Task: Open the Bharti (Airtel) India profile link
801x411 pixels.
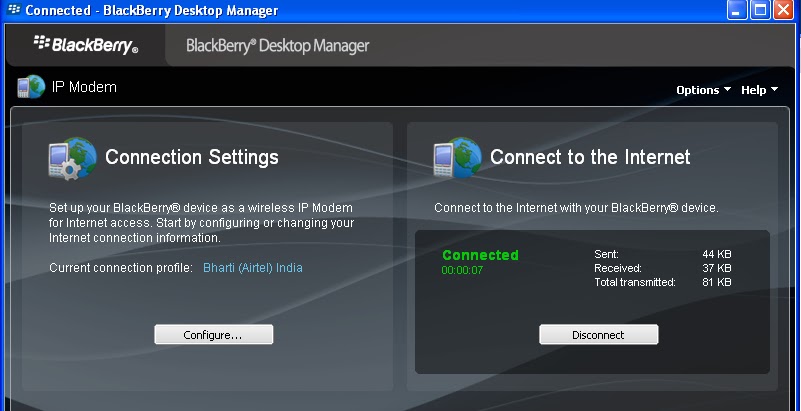Action: coord(253,268)
